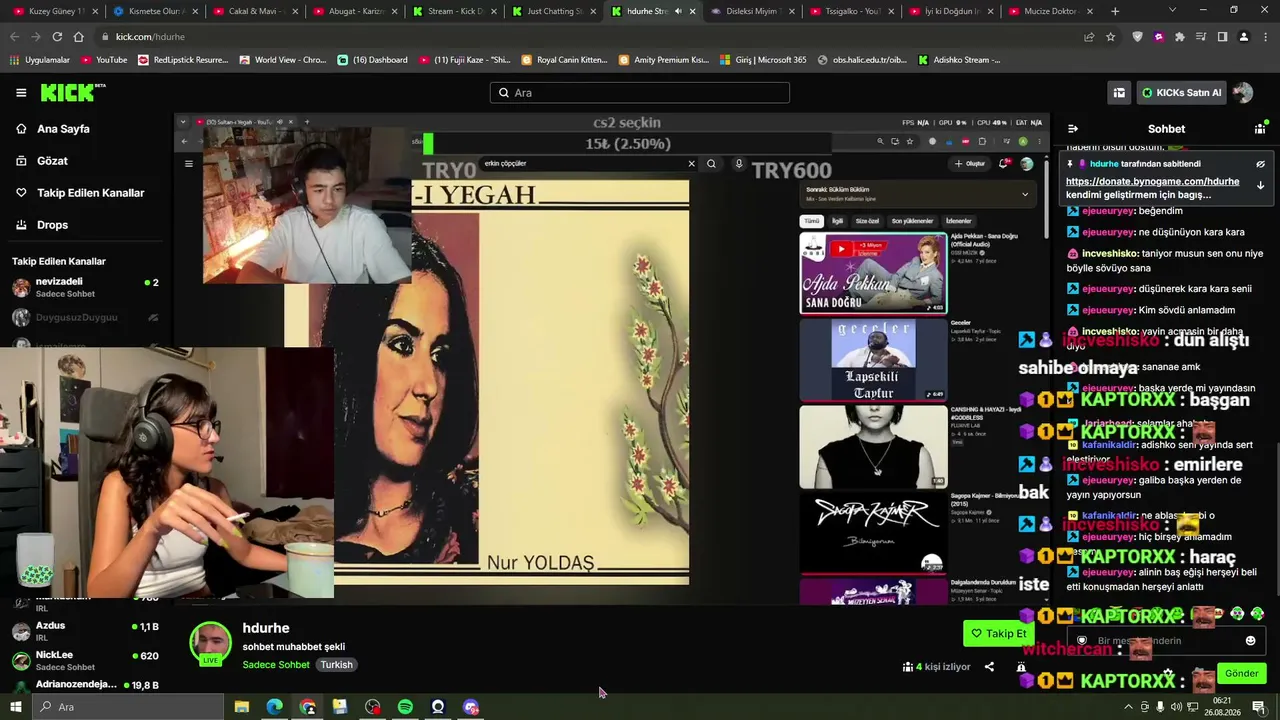Screen dimensions: 1280x720
Task: Open Takip Edilen Kanallar in the sidebar
Action: pyautogui.click(x=90, y=193)
